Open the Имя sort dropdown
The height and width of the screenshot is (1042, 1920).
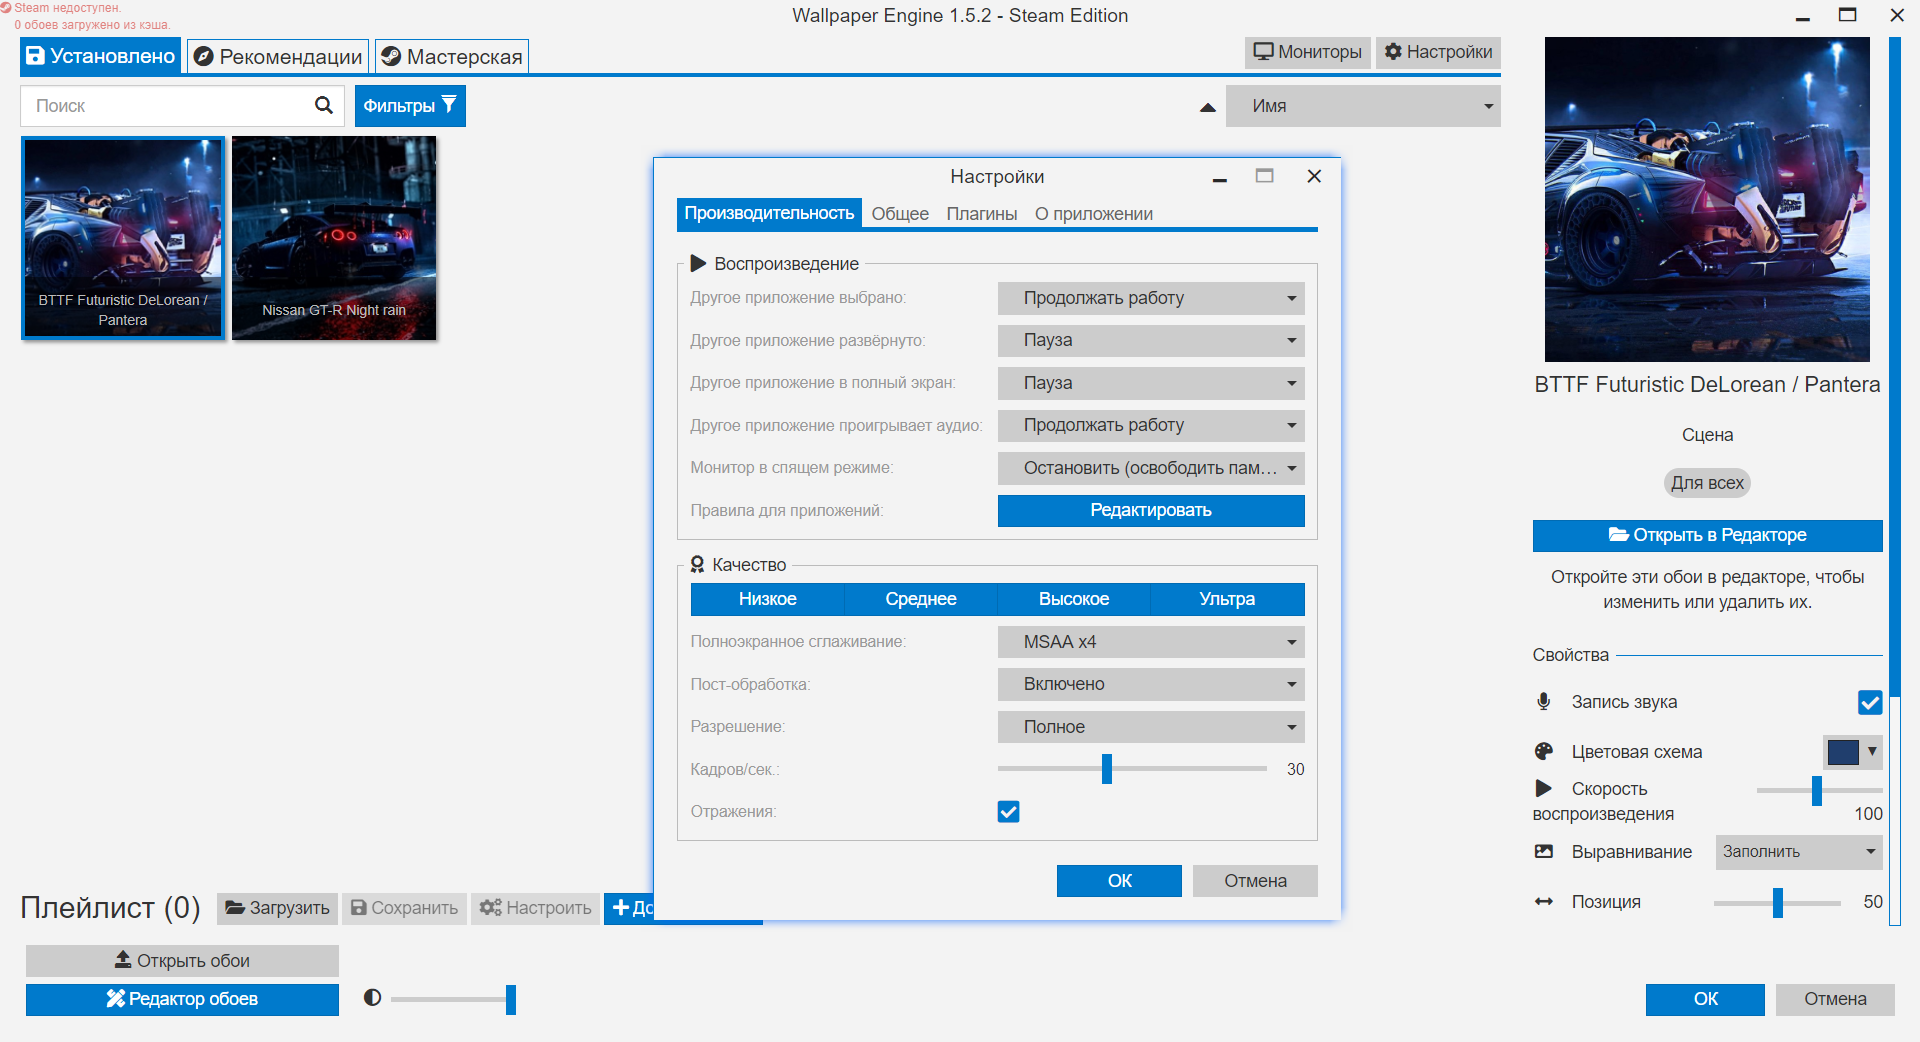pyautogui.click(x=1364, y=106)
